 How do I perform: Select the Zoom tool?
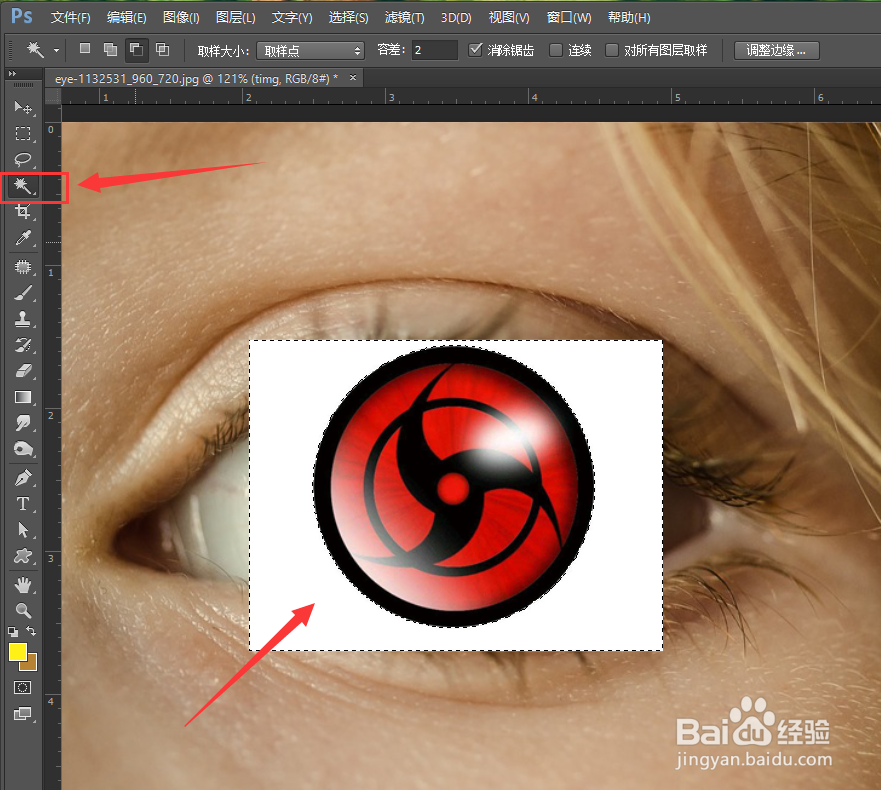22,611
